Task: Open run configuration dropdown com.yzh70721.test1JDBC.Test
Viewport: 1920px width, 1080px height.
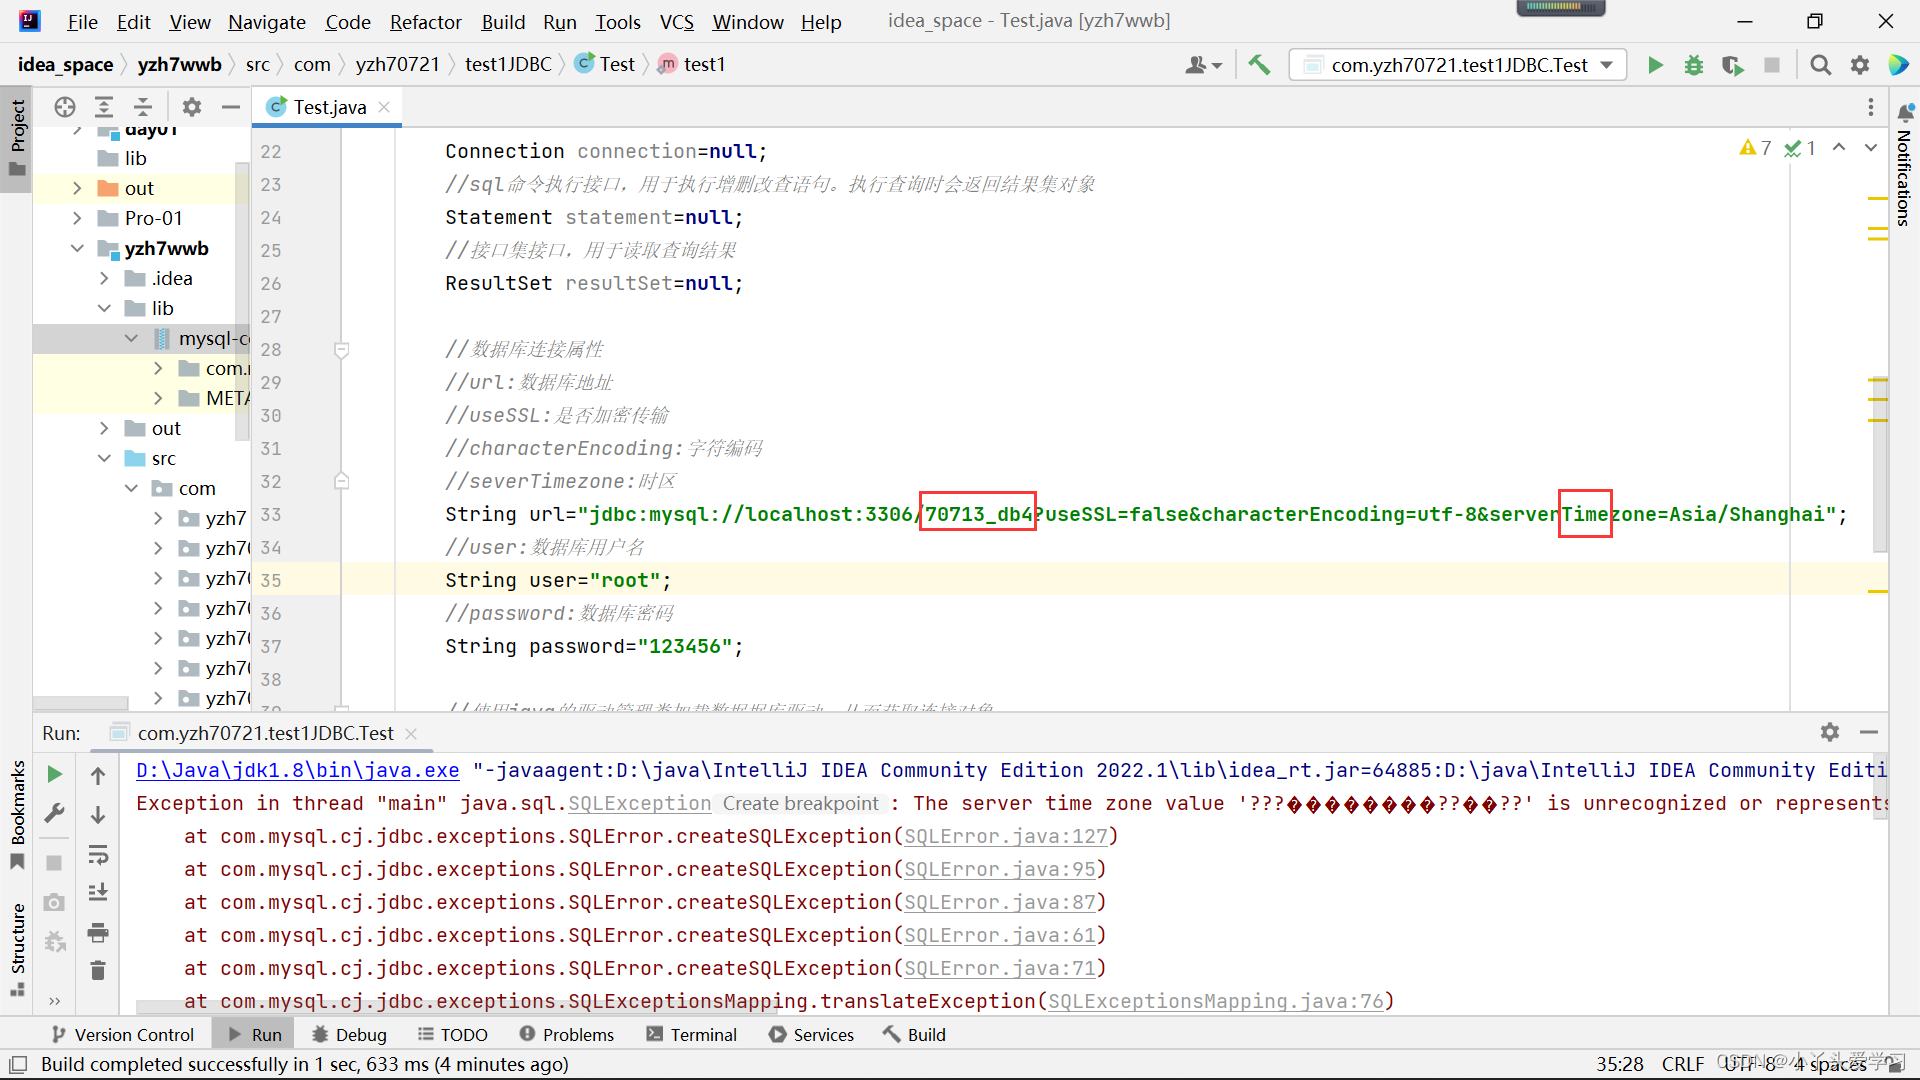Action: 1459,65
